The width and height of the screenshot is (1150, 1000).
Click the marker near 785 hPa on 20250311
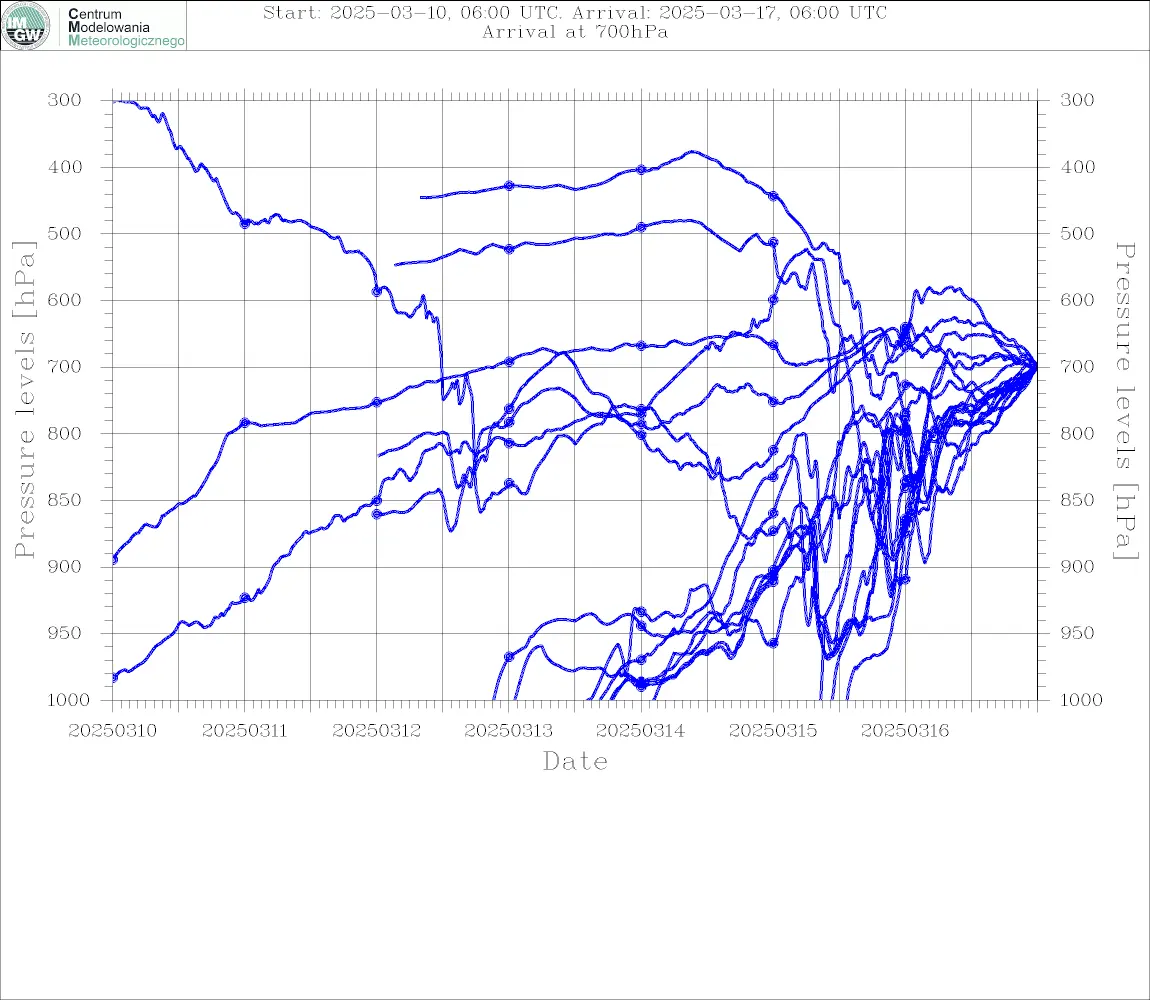(245, 423)
